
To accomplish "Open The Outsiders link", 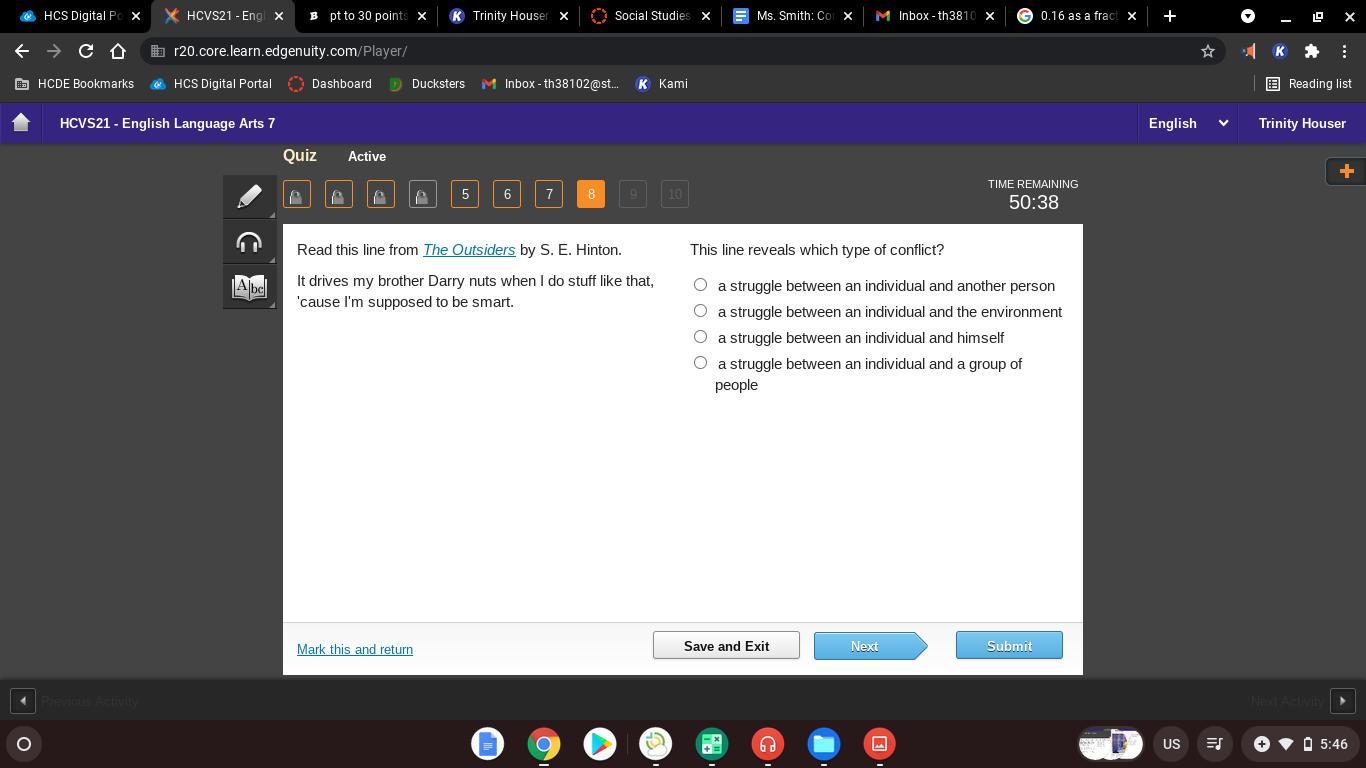I will (x=469, y=250).
